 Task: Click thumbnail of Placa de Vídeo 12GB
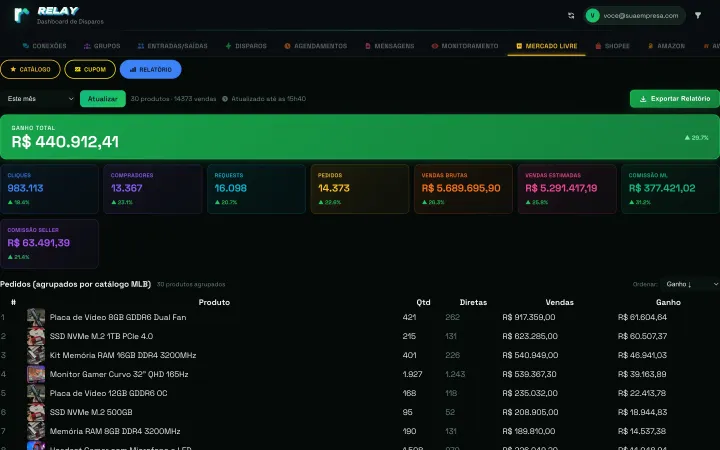pyautogui.click(x=36, y=394)
